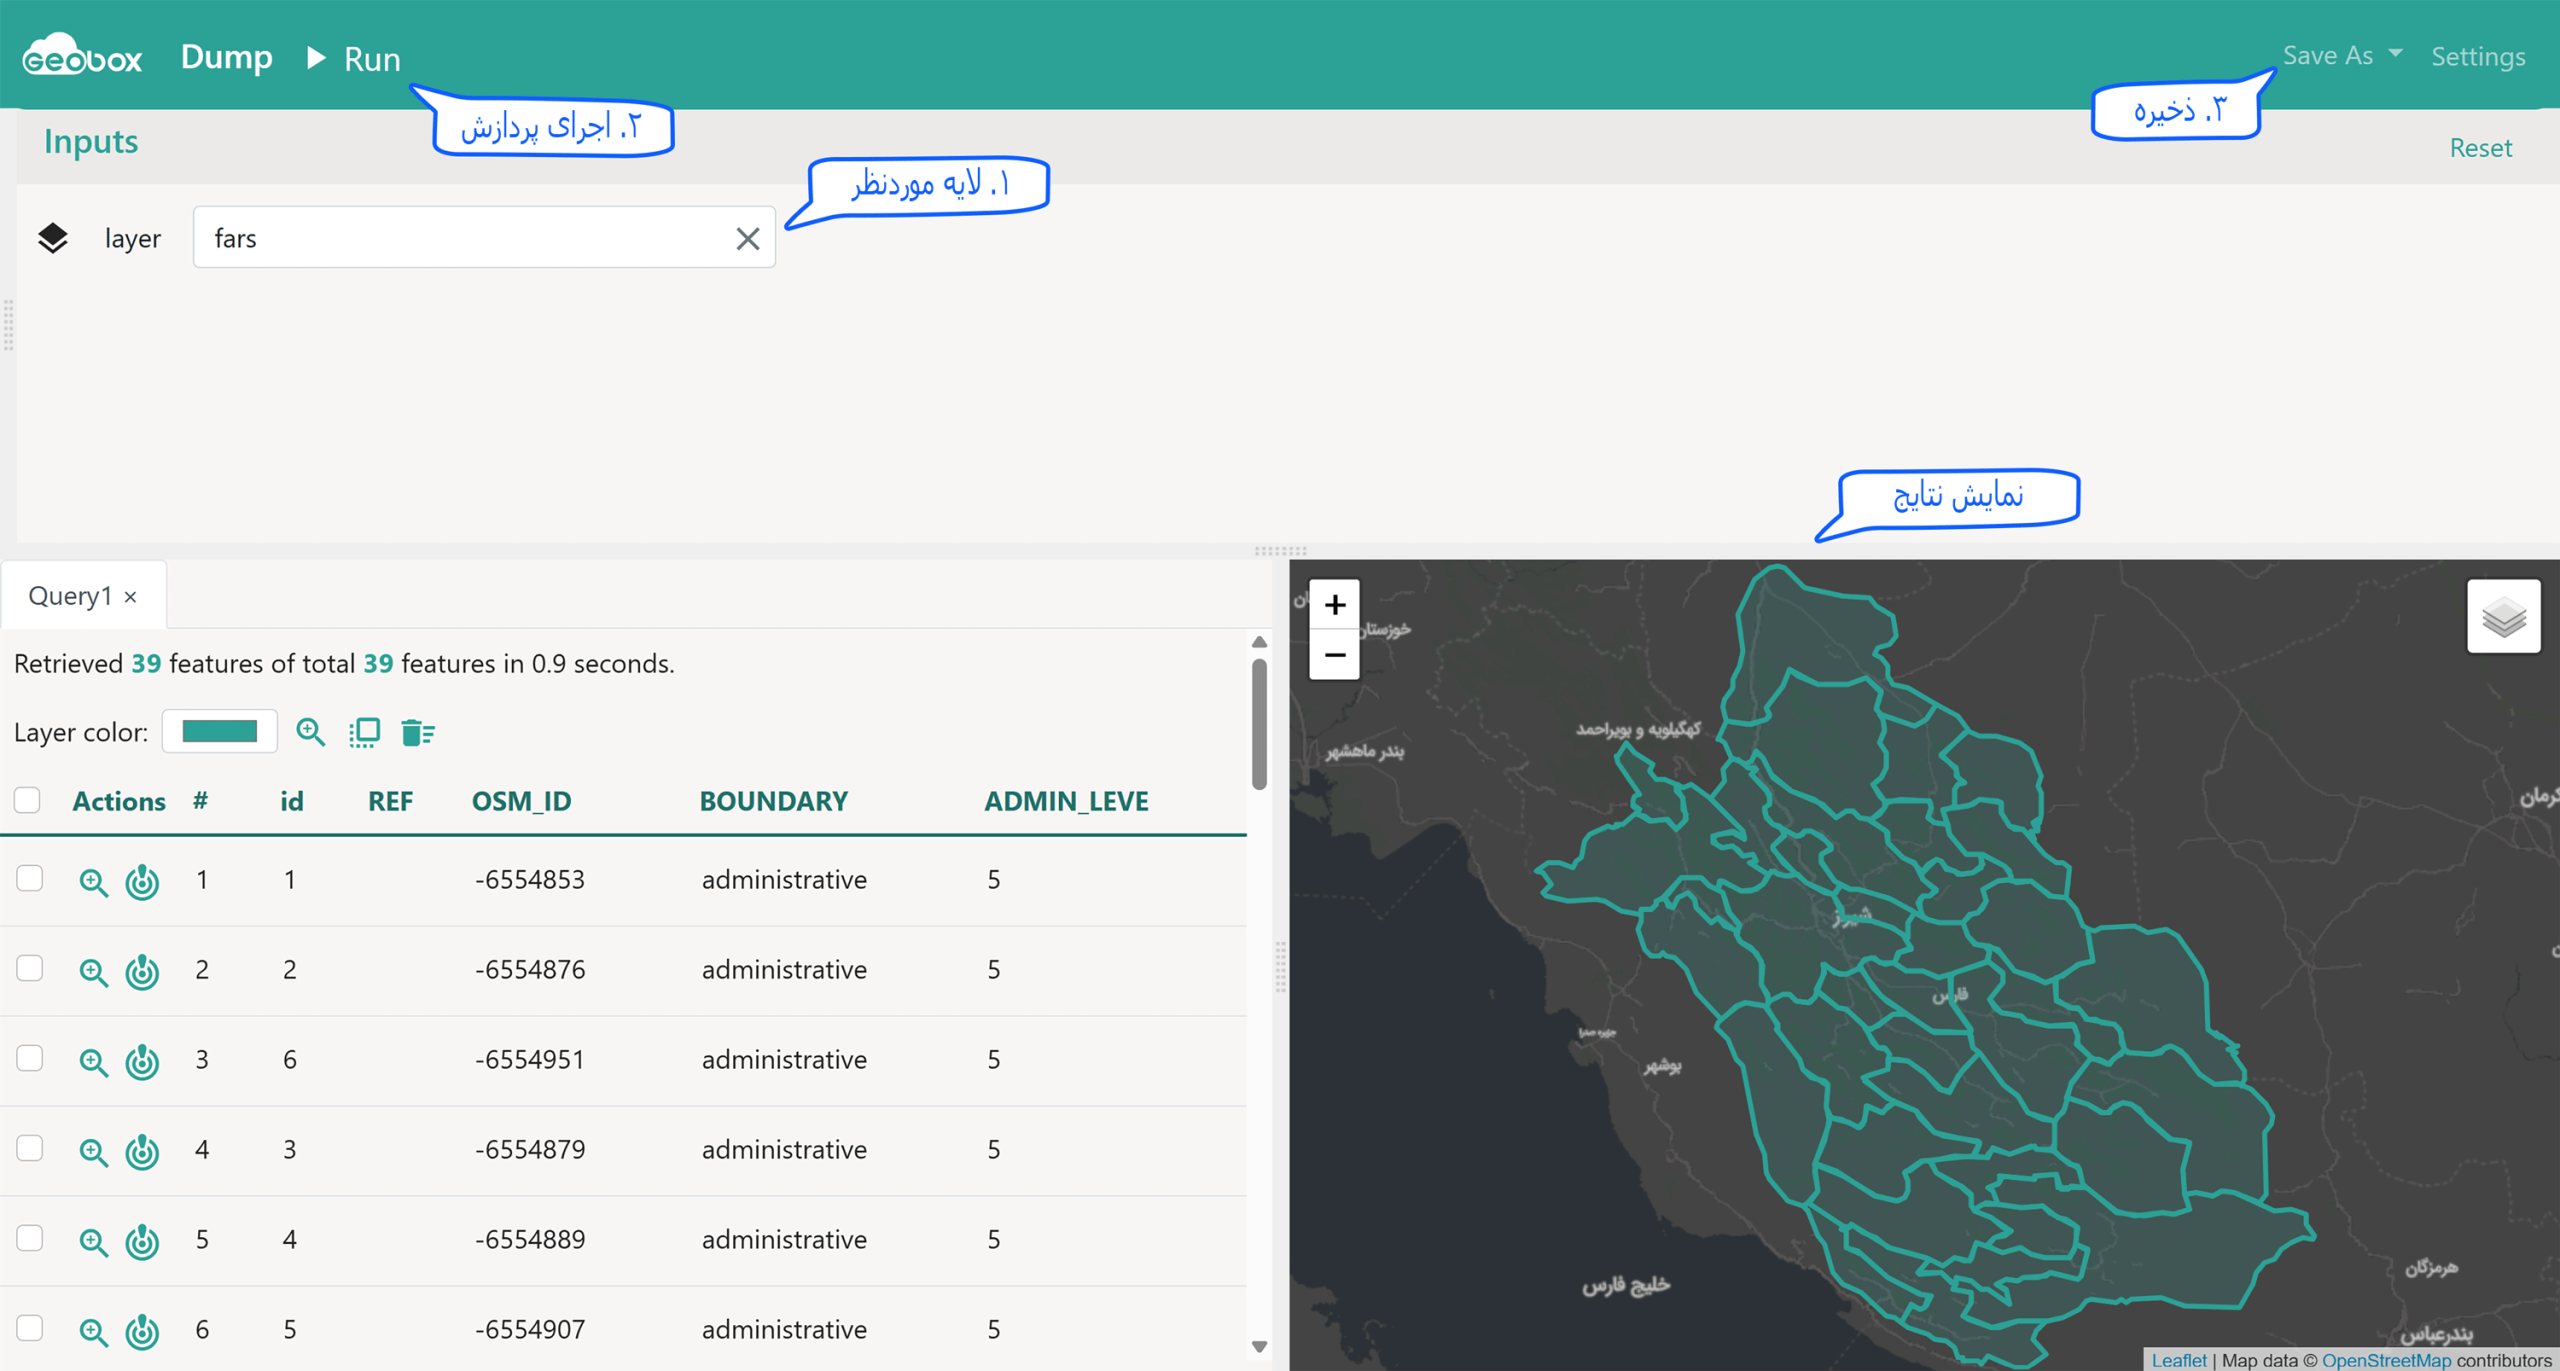Click the Inputs heading
The width and height of the screenshot is (2560, 1371).
click(x=91, y=141)
